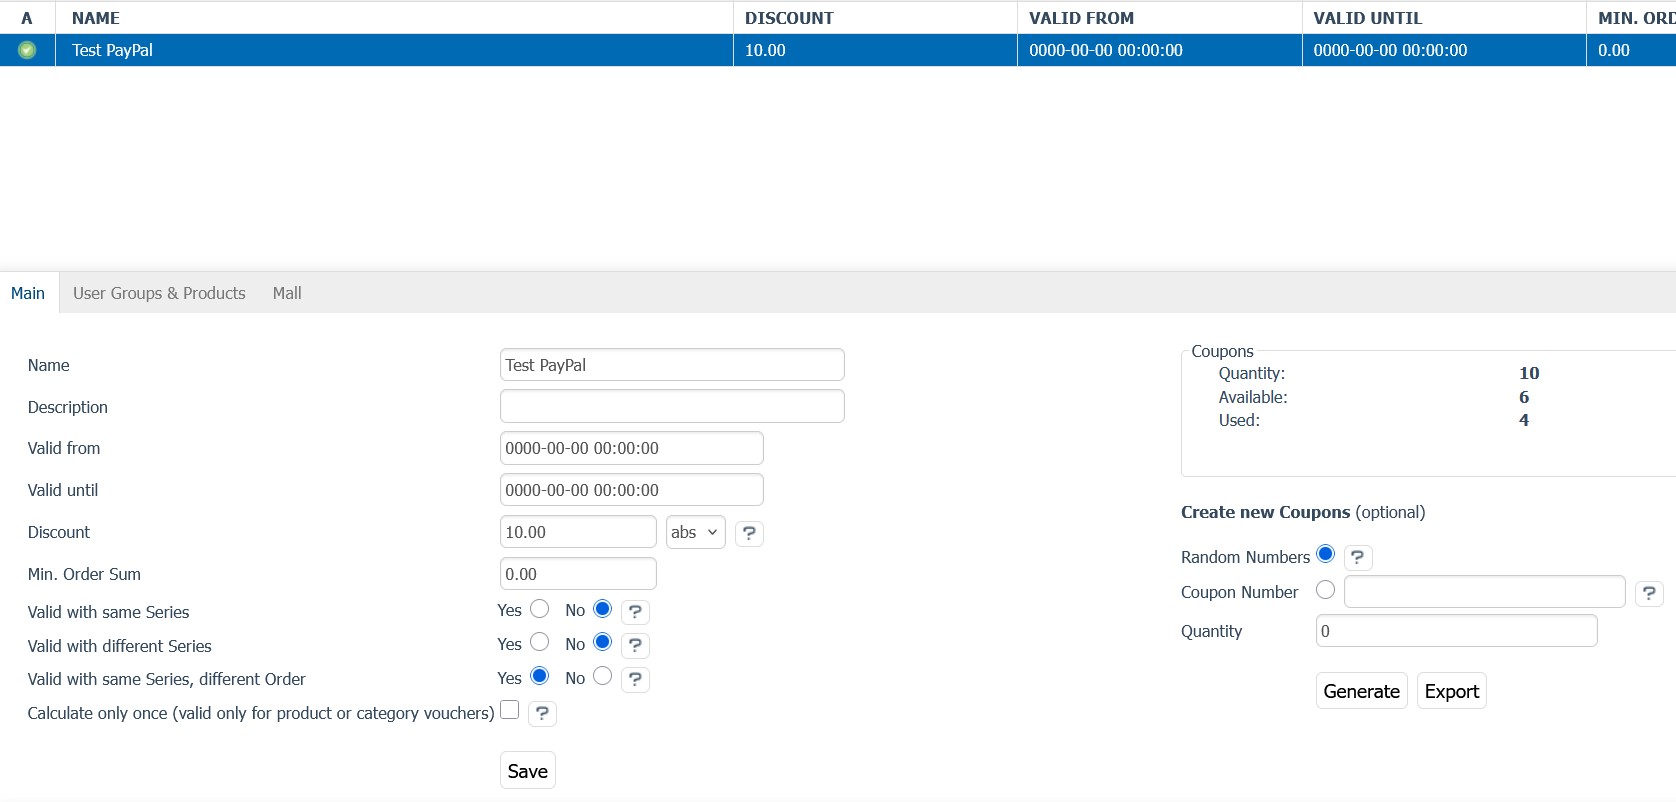1676x802 pixels.
Task: Click the Generate coupons button
Action: (x=1361, y=691)
